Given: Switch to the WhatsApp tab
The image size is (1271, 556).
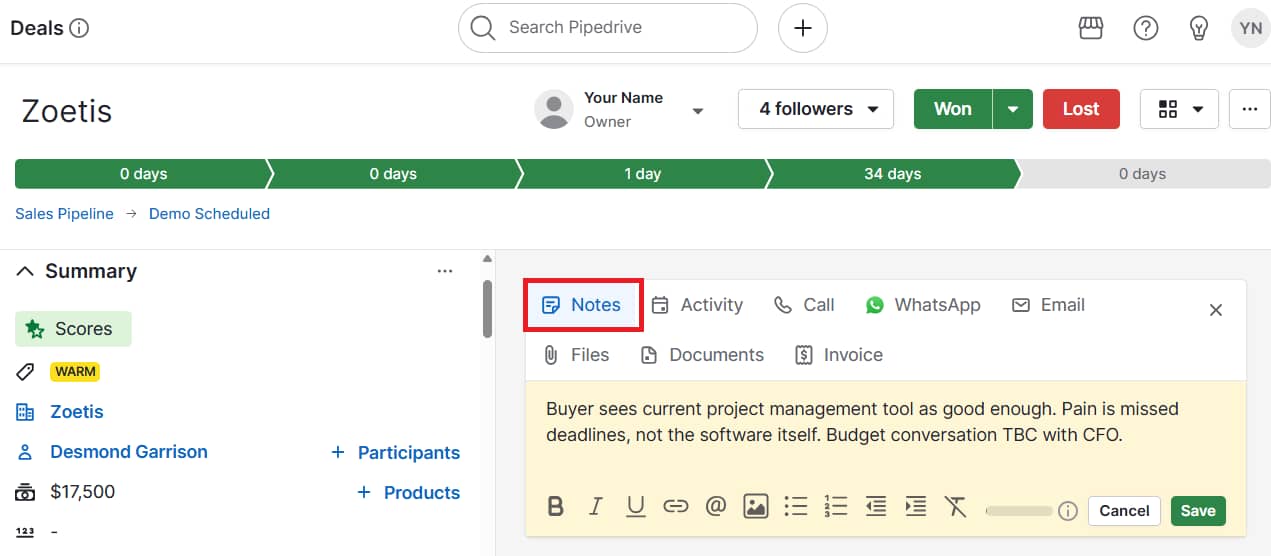Looking at the screenshot, I should tap(923, 305).
